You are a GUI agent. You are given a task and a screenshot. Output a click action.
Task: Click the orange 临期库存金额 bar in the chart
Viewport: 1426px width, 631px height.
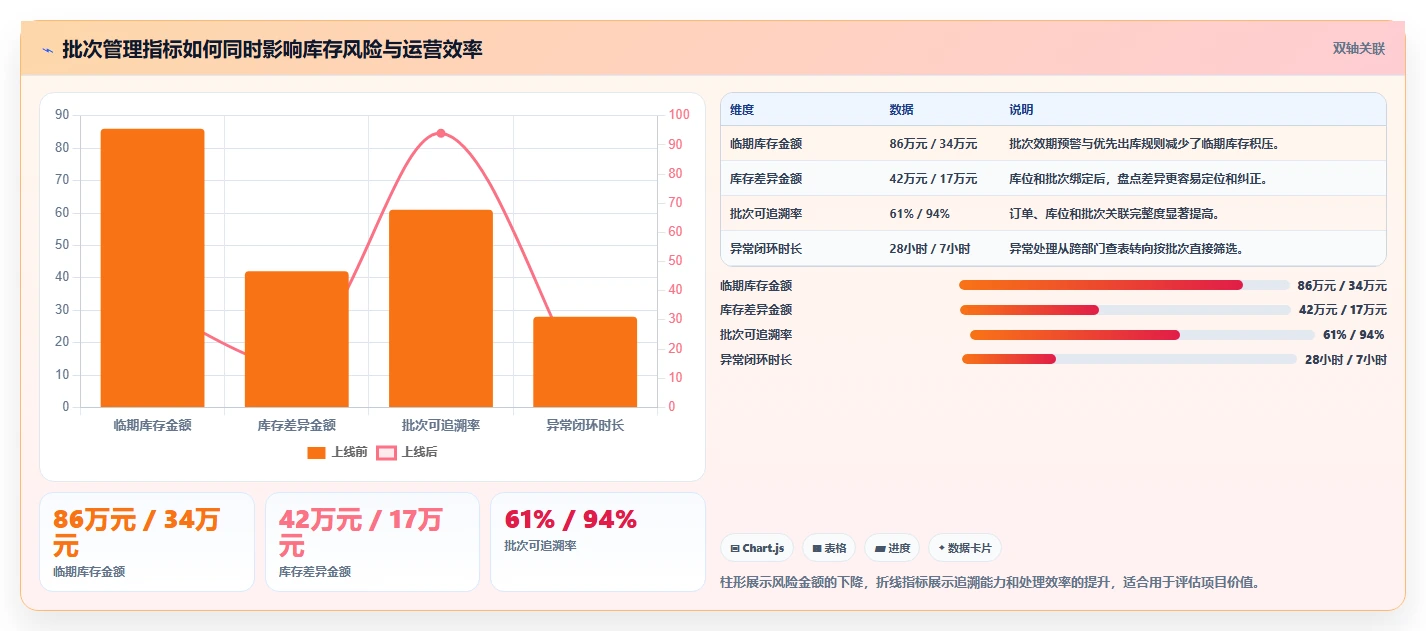click(x=152, y=268)
